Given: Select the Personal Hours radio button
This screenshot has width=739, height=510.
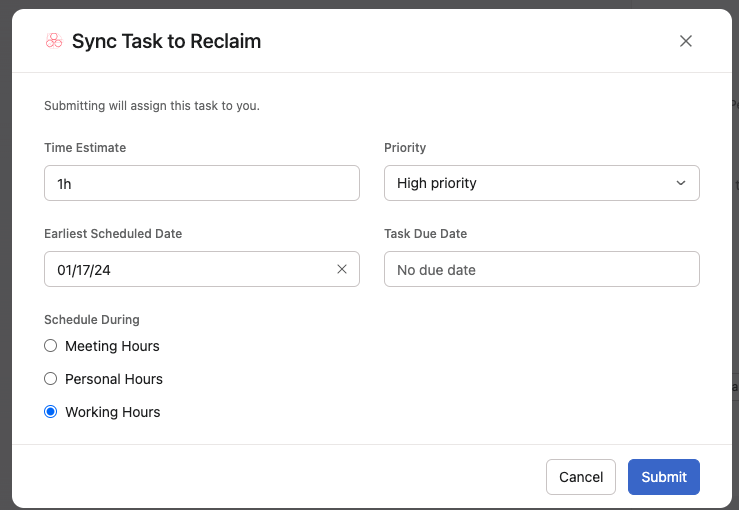Looking at the screenshot, I should (50, 379).
